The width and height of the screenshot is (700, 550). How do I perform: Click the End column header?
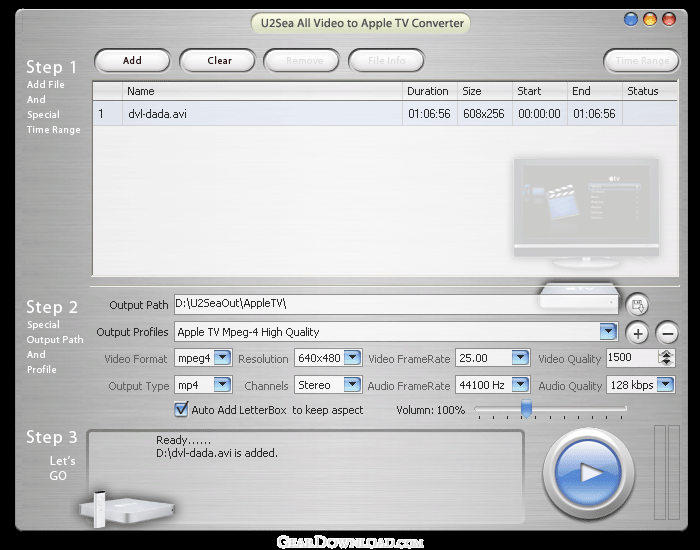(595, 91)
